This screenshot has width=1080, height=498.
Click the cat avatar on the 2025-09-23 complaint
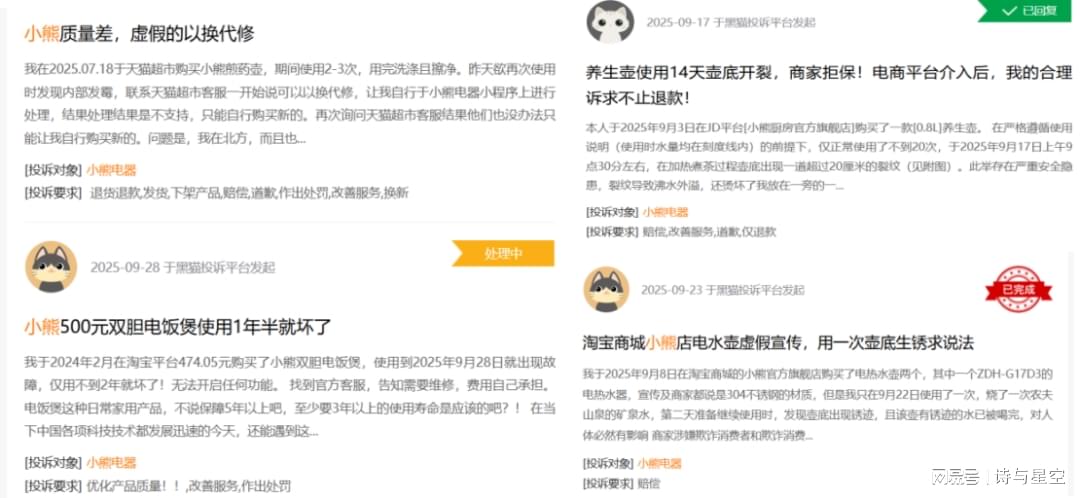point(606,289)
